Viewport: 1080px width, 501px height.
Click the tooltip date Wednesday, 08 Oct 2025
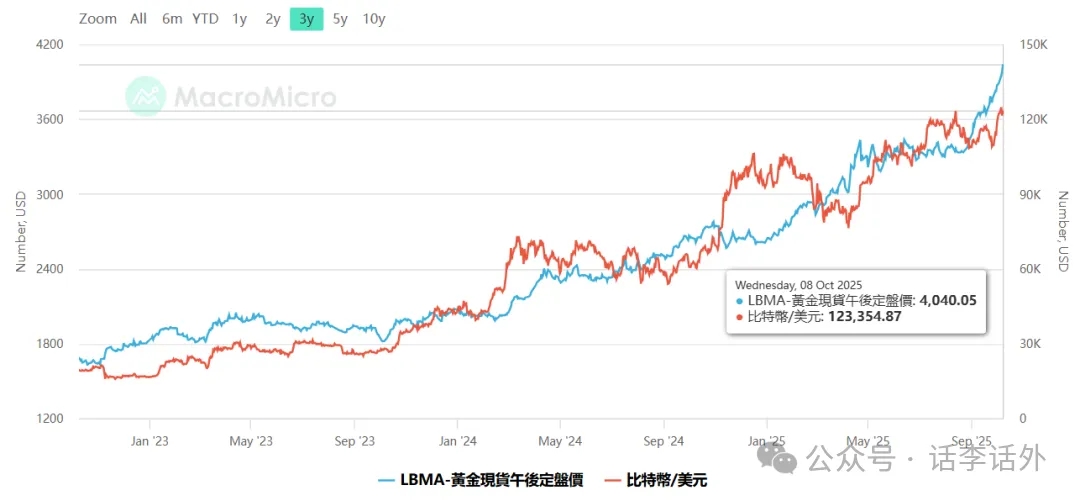click(x=798, y=284)
